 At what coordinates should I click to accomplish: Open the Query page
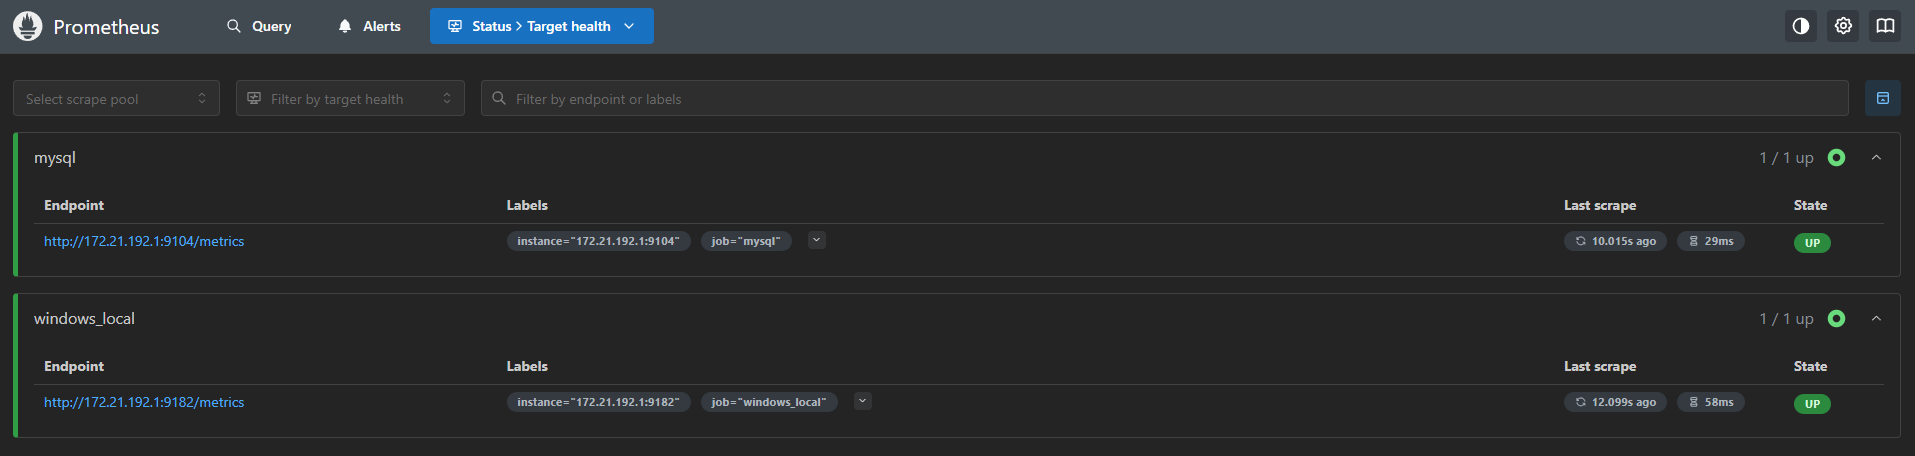click(259, 26)
